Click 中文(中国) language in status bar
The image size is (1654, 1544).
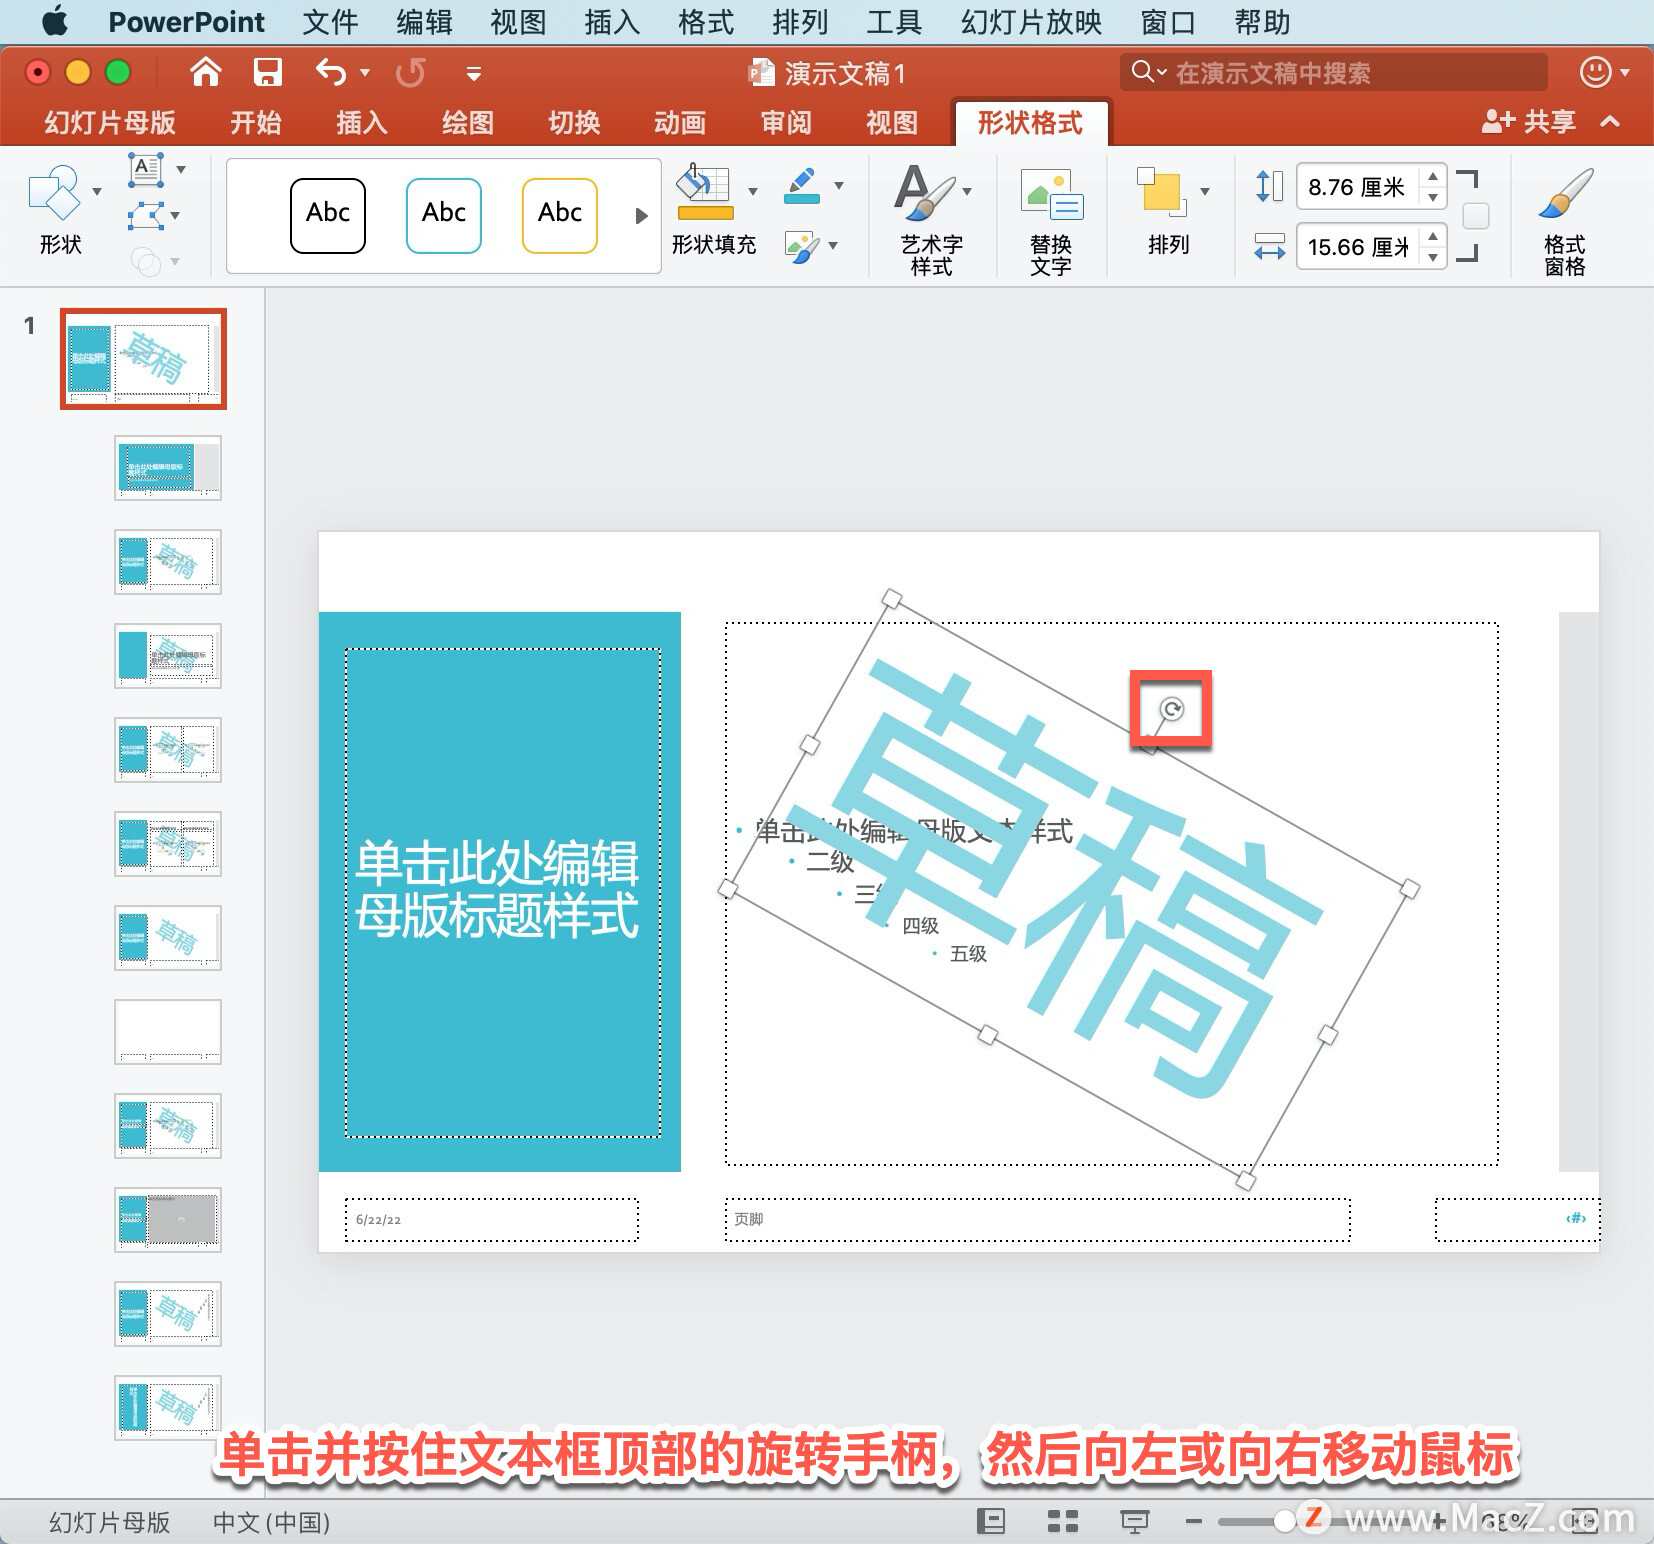pos(271,1522)
